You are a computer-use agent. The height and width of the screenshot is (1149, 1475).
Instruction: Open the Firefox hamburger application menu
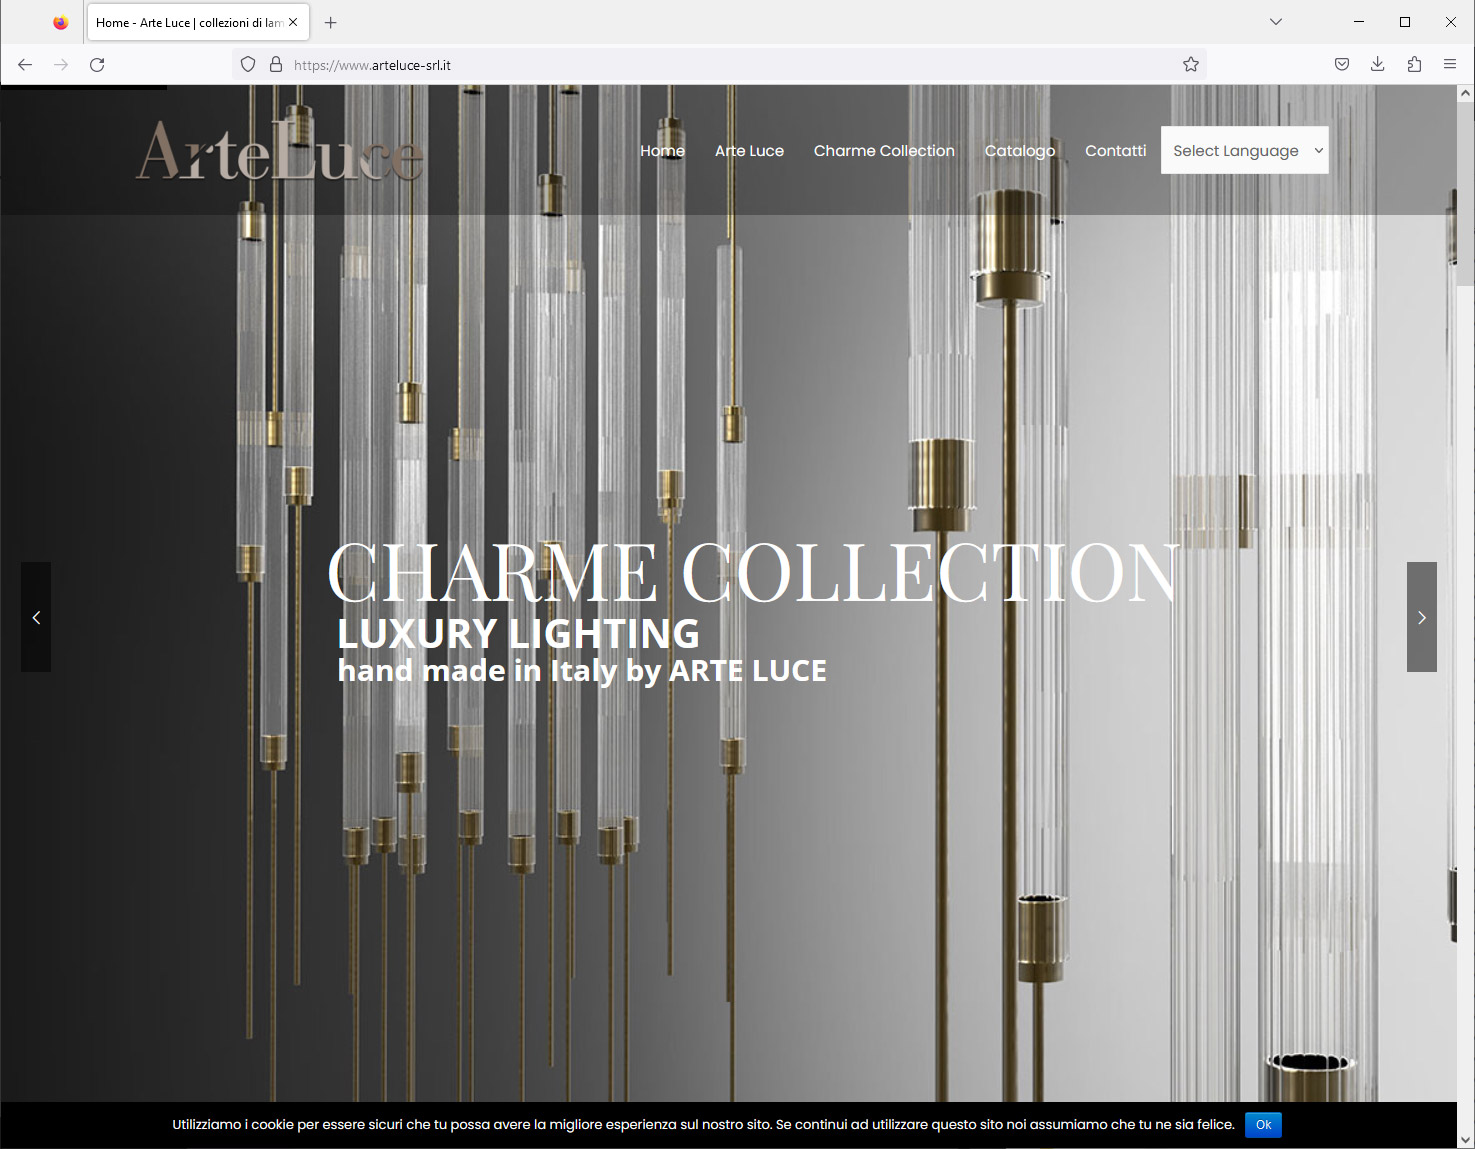1450,65
